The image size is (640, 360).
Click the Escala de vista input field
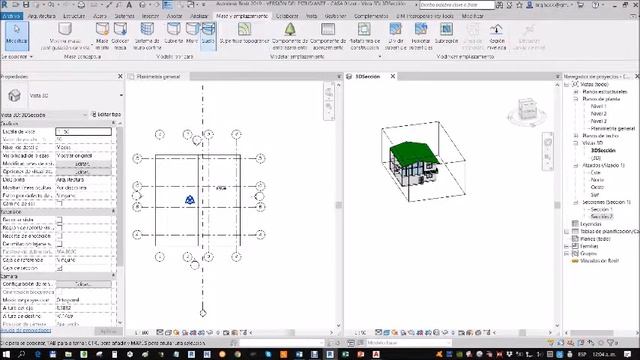[x=83, y=131]
